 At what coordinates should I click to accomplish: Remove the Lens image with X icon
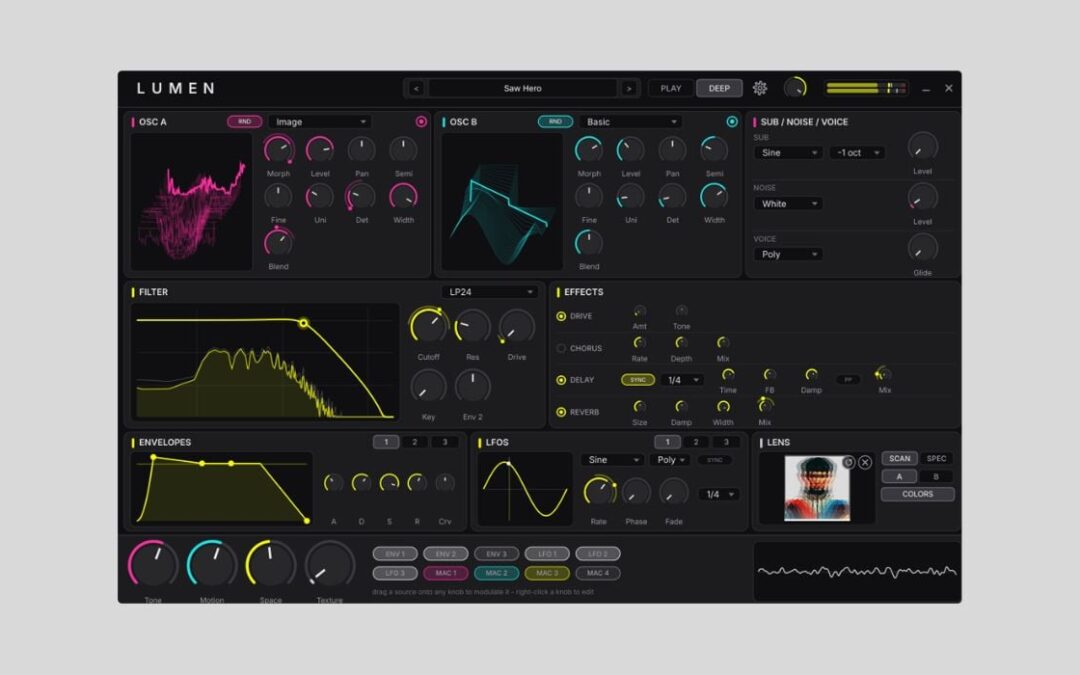(865, 463)
